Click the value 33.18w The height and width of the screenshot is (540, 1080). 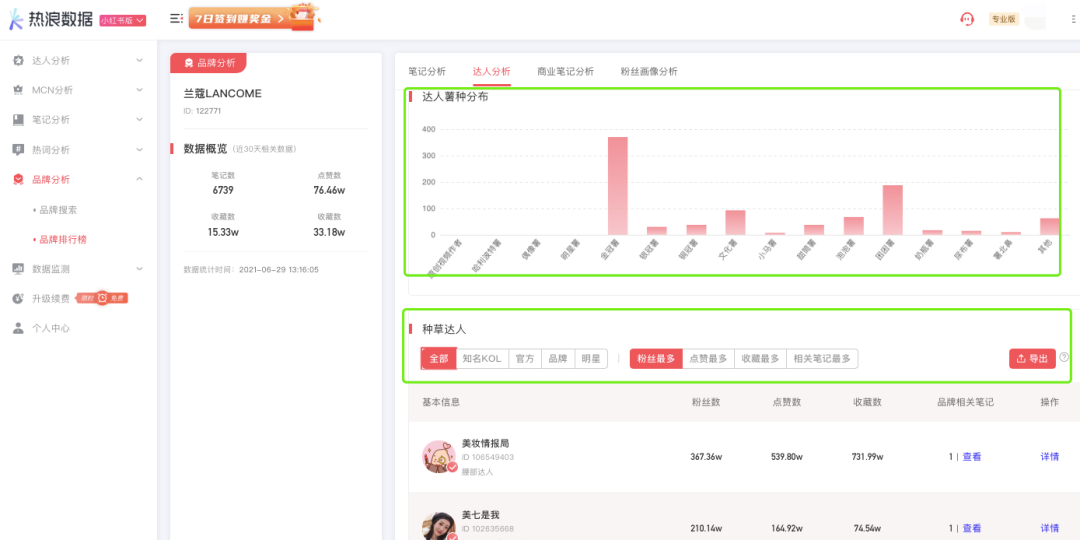[x=329, y=231]
